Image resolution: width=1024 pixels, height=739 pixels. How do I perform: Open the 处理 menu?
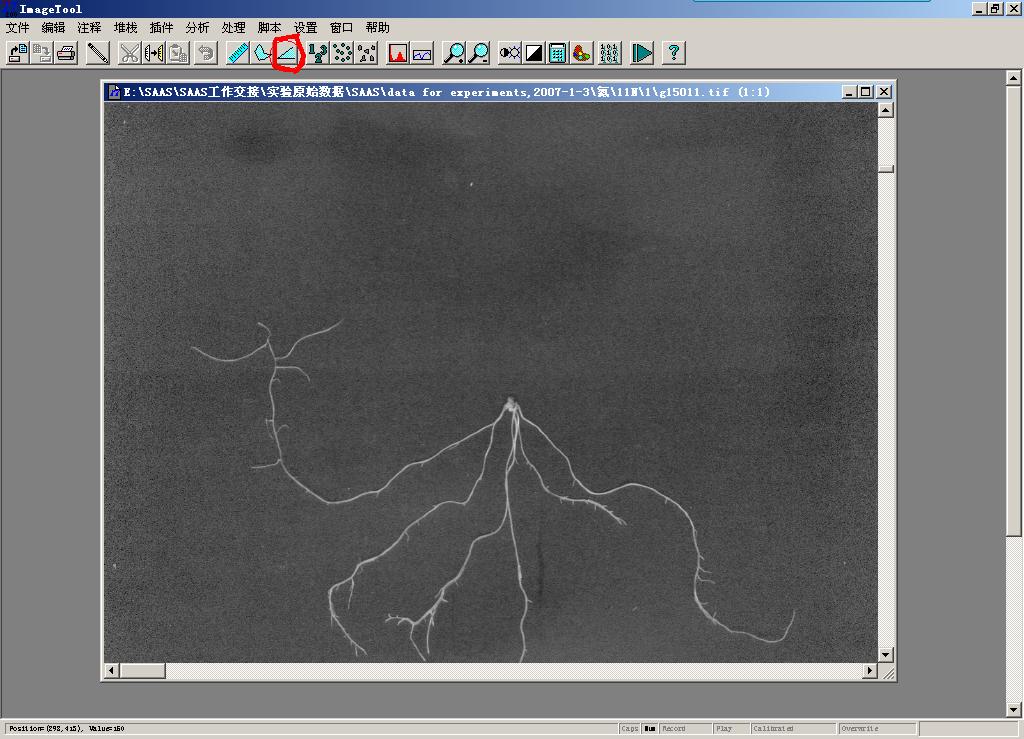click(233, 27)
